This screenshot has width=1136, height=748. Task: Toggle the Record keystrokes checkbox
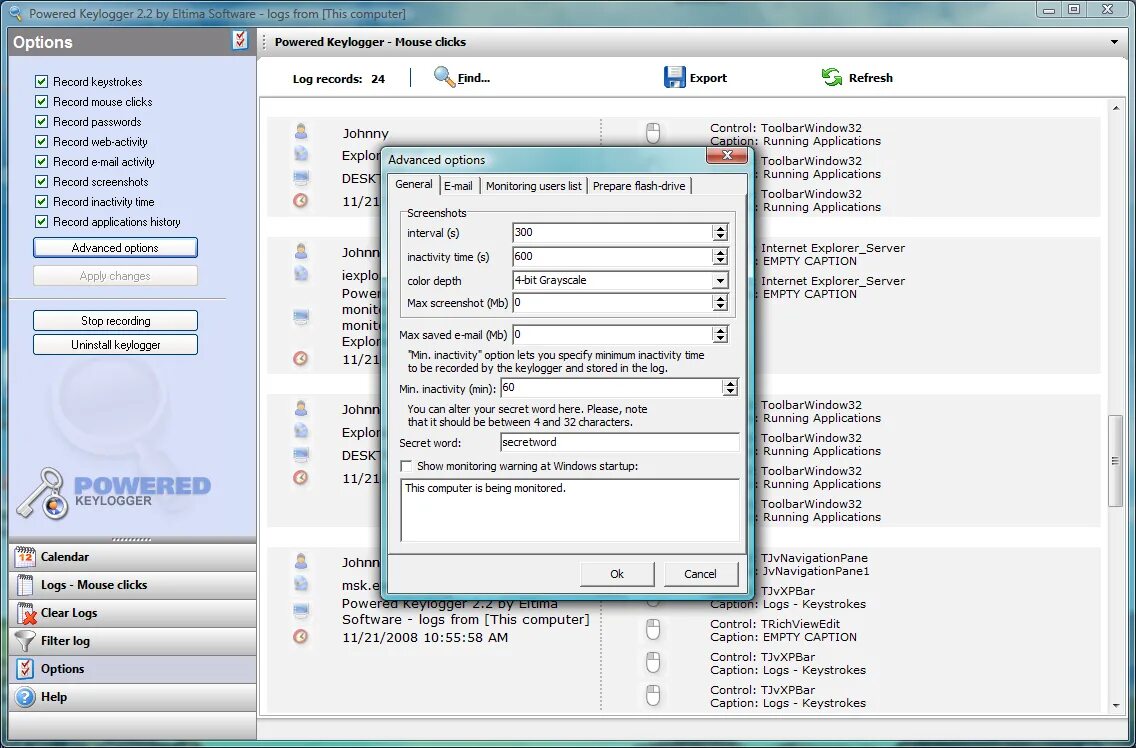pyautogui.click(x=41, y=82)
